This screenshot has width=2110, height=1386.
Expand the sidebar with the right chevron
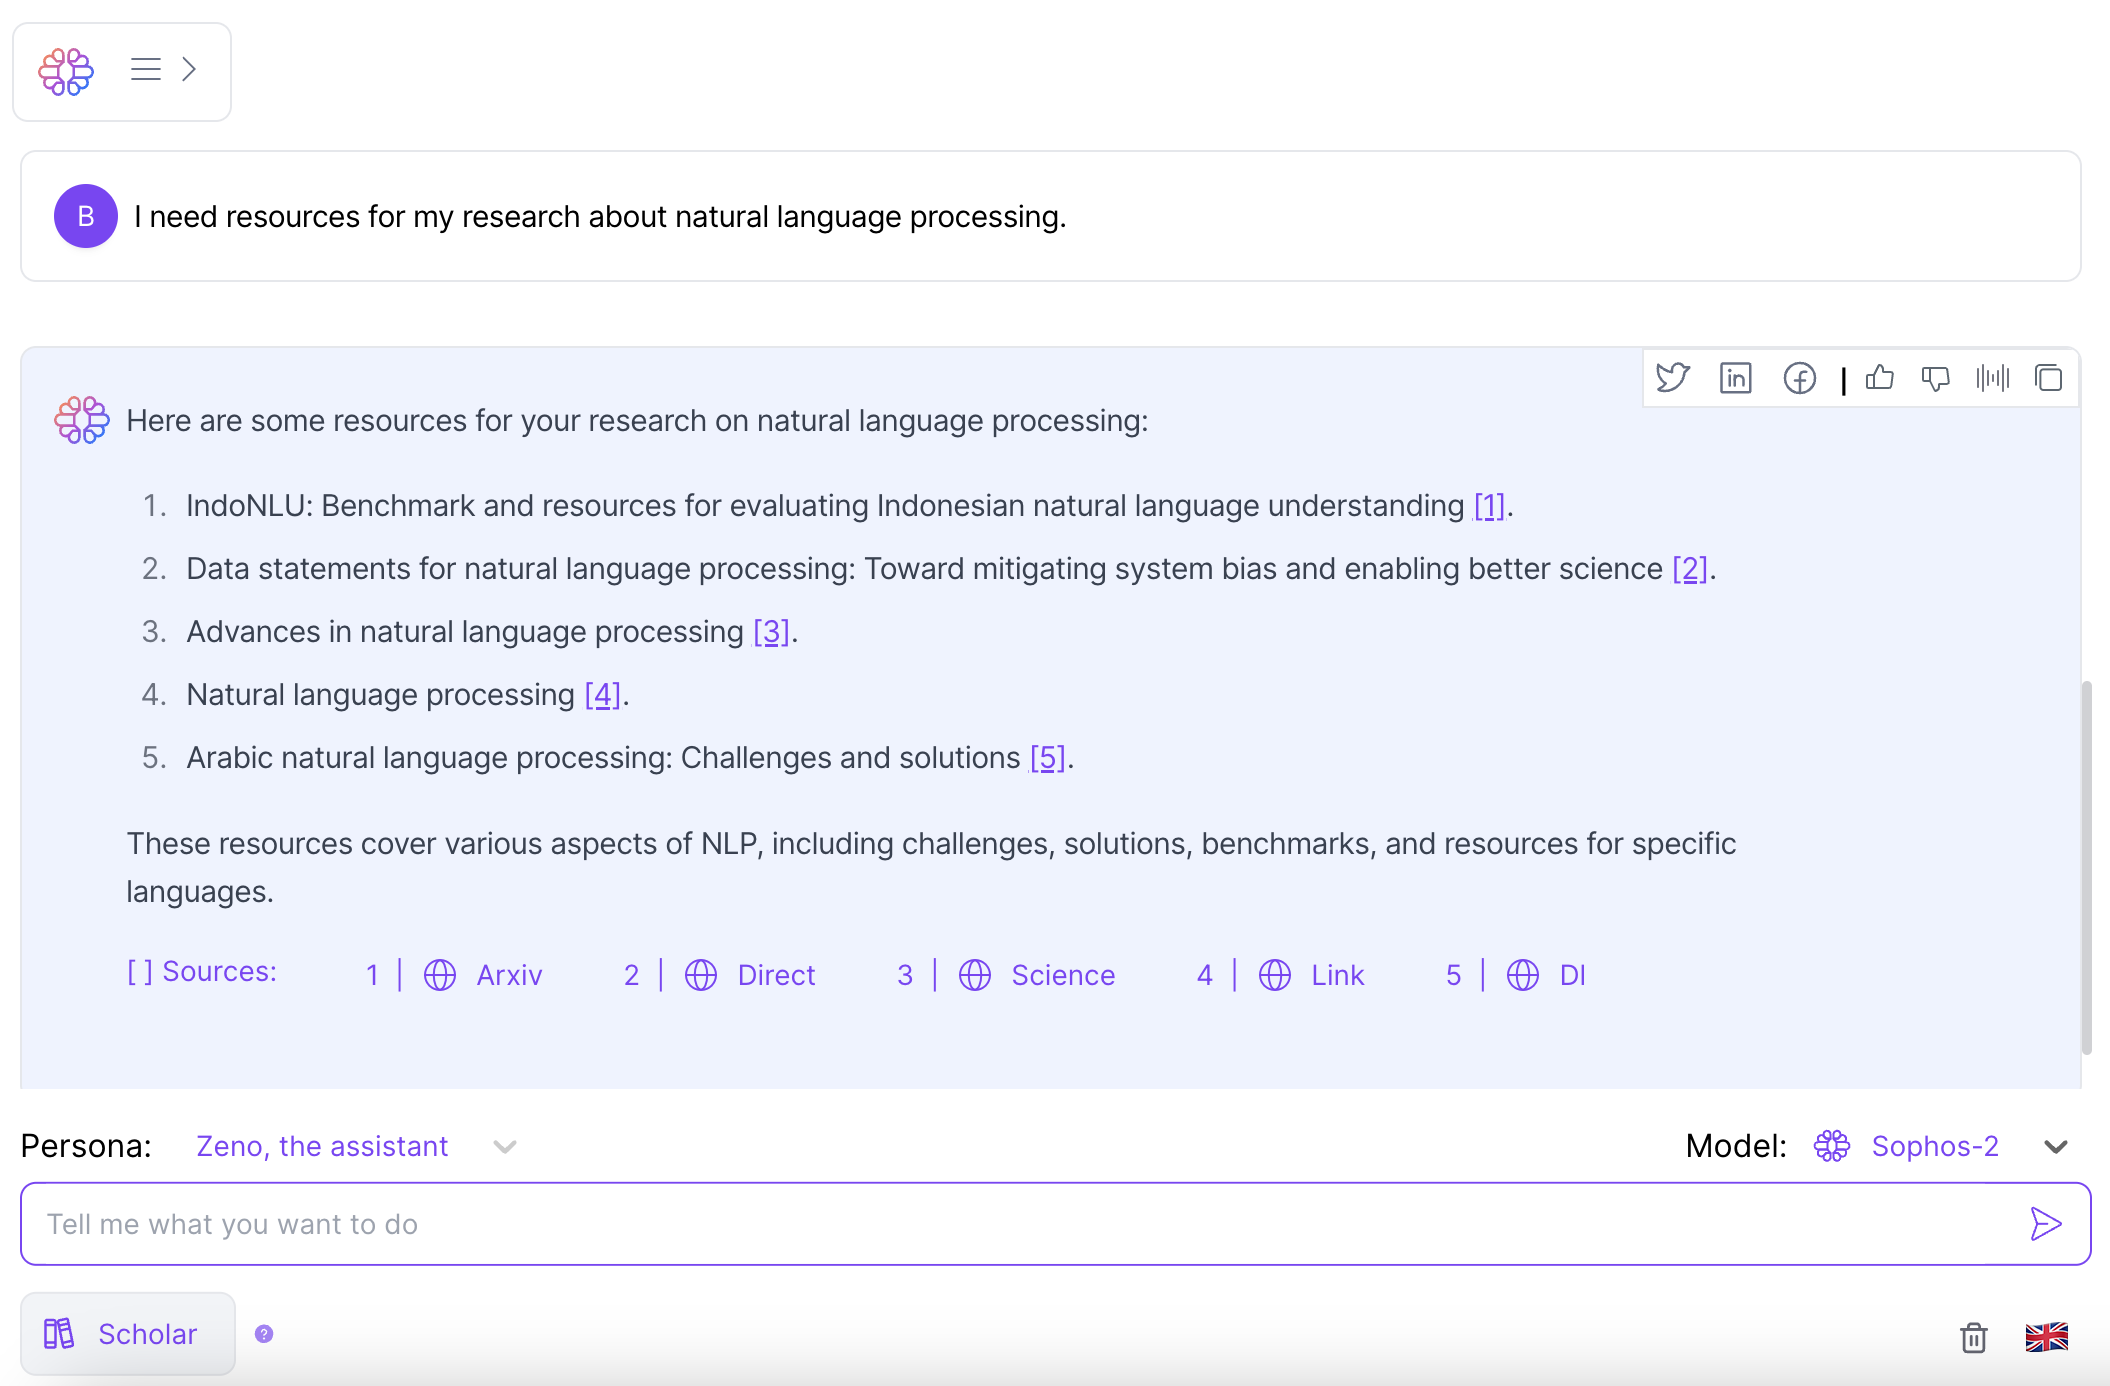pyautogui.click(x=189, y=69)
